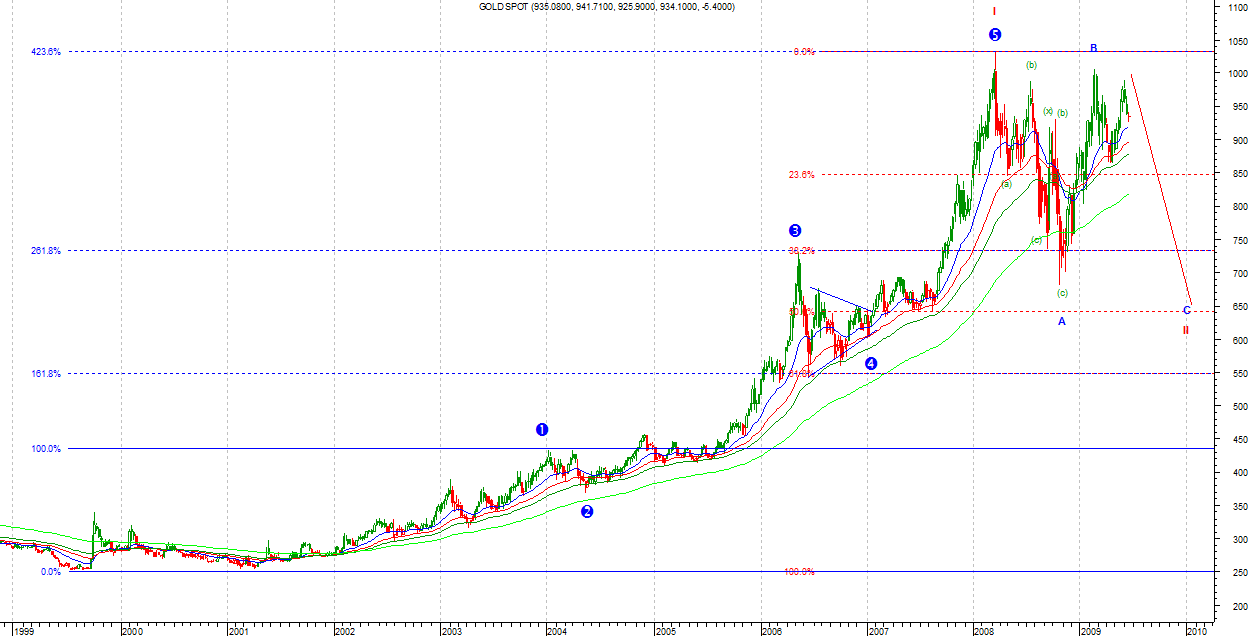Select the blue 423.6% Fibonacci extension label
Image resolution: width=1250 pixels, height=636 pixels.
[45, 51]
